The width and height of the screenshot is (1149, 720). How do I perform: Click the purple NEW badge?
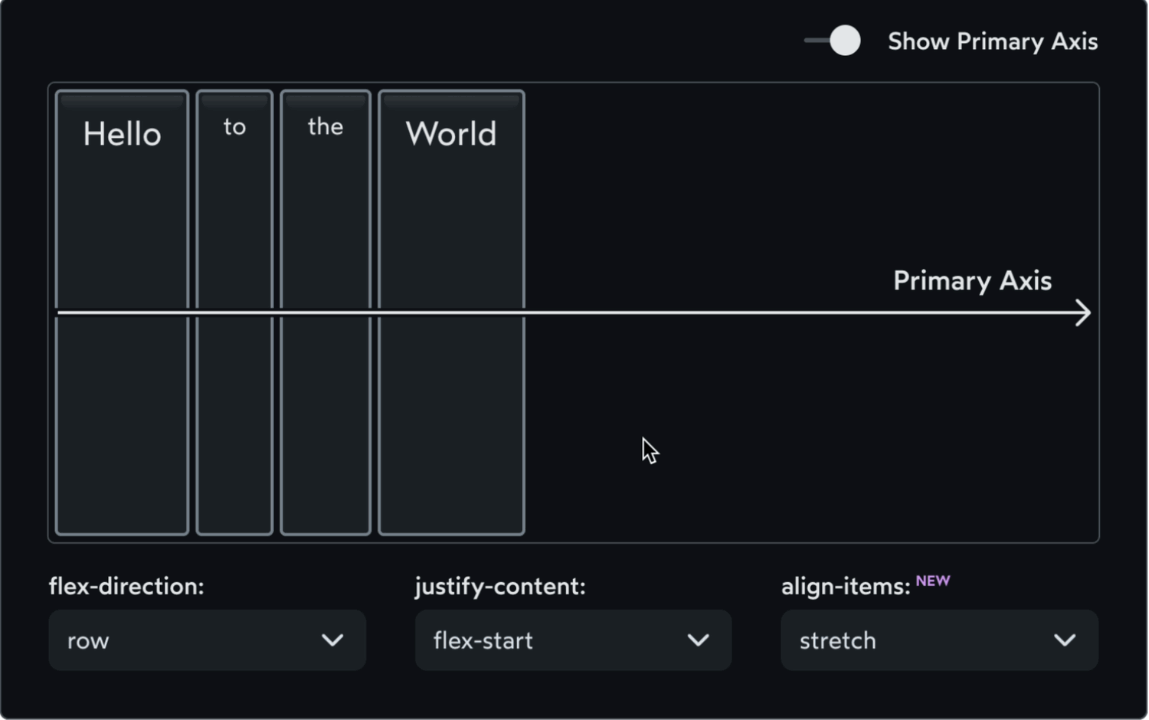coord(933,580)
